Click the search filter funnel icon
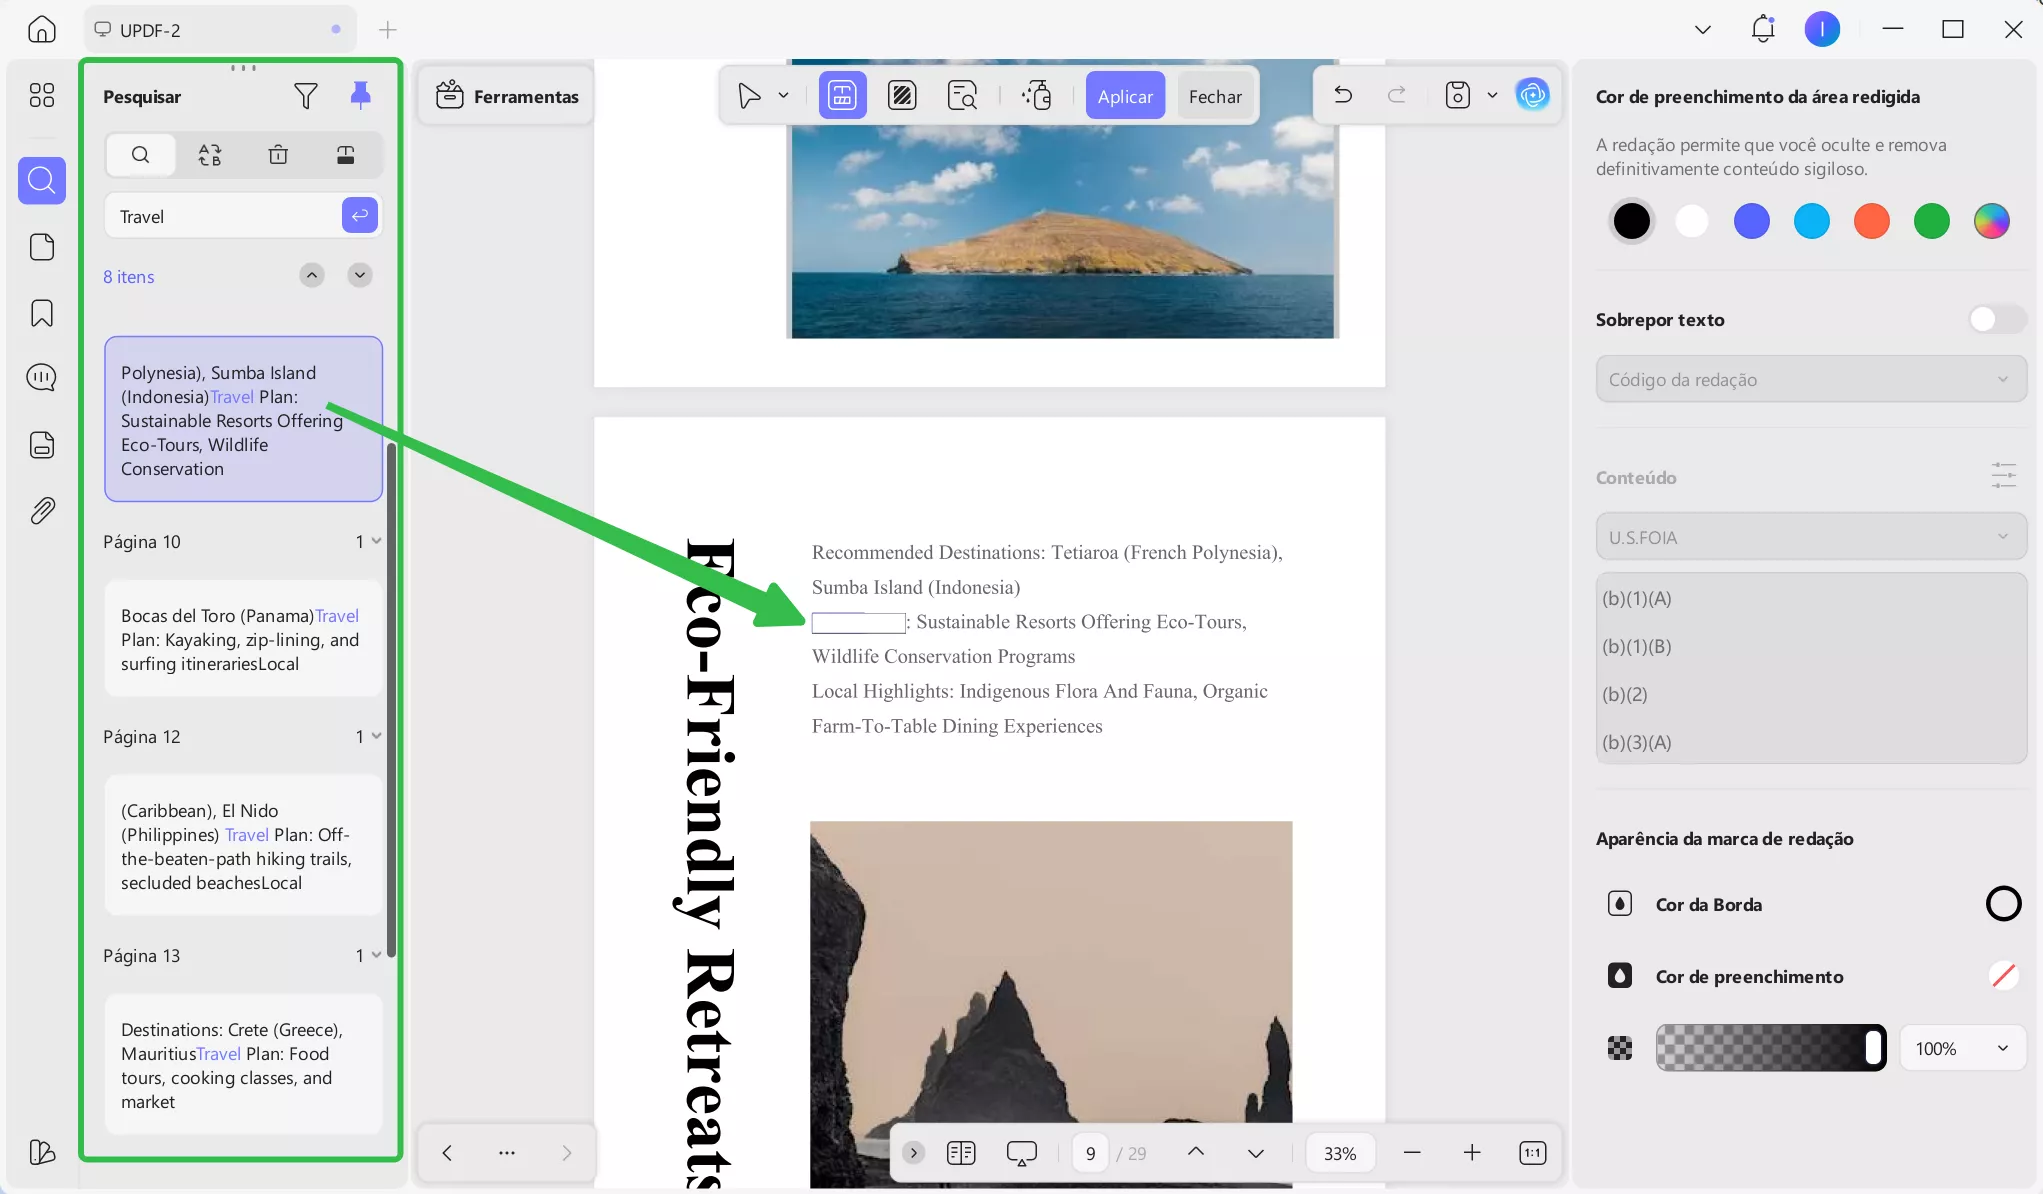The image size is (2043, 1194). (x=306, y=96)
